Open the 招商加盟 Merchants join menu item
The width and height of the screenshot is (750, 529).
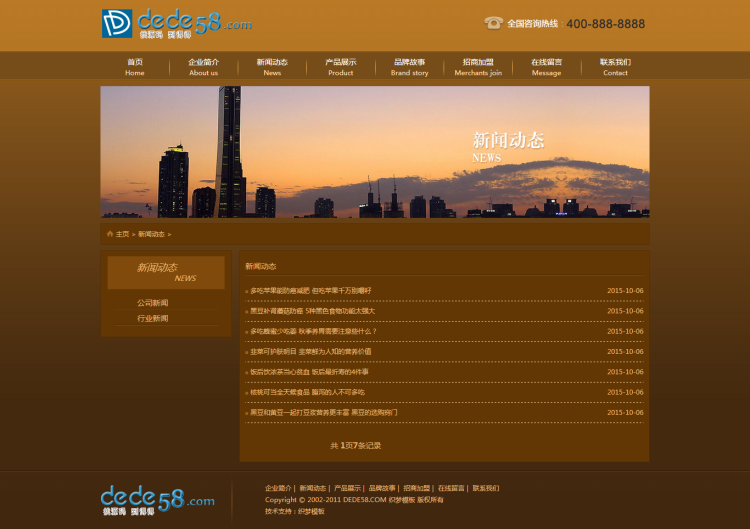click(x=478, y=67)
